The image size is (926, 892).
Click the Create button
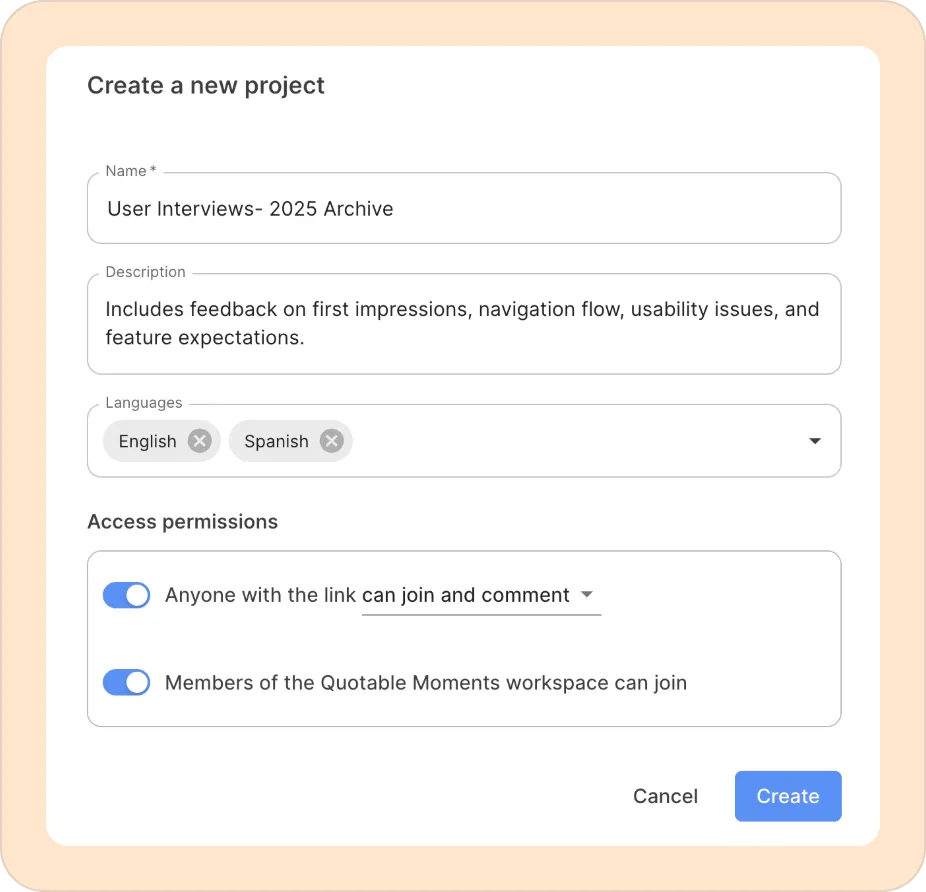pos(788,796)
